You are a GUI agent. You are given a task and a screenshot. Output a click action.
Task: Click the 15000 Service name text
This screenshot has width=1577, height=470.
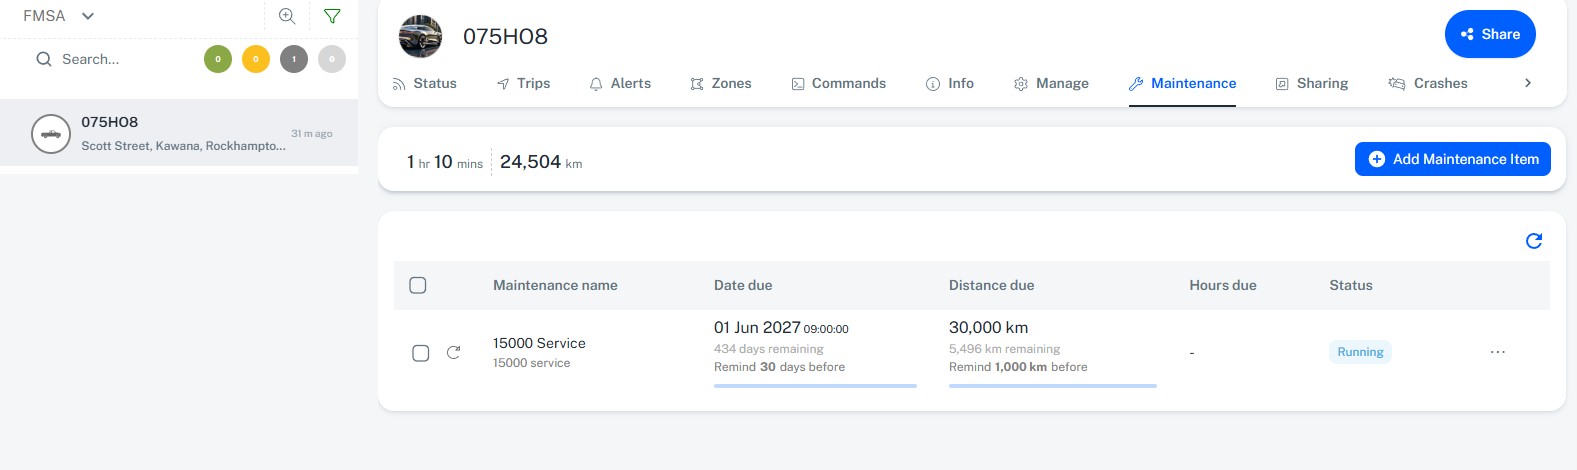coord(539,343)
